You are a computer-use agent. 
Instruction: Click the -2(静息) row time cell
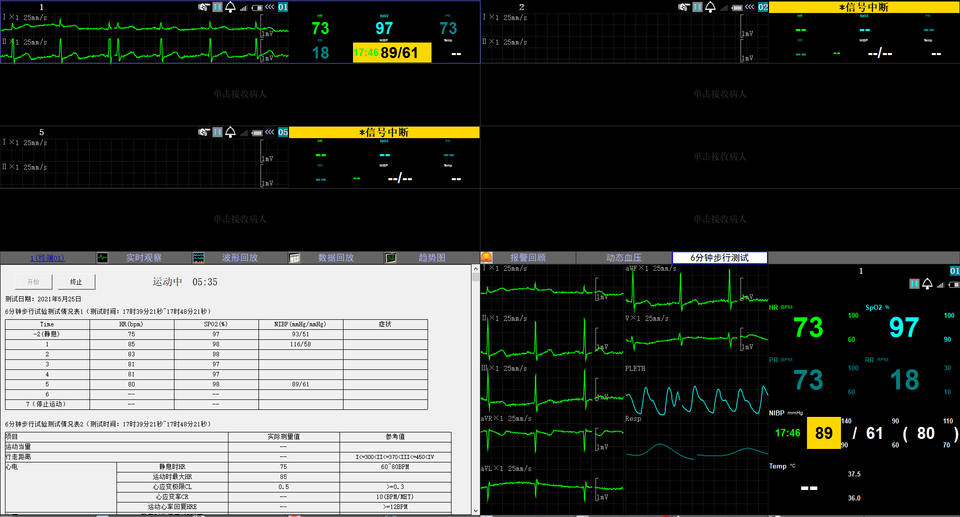[x=47, y=334]
